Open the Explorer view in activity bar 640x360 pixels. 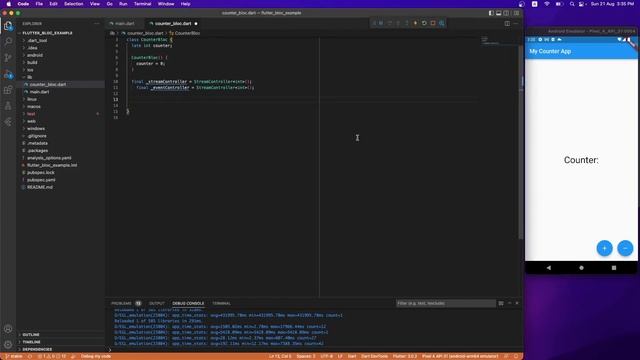(8, 26)
